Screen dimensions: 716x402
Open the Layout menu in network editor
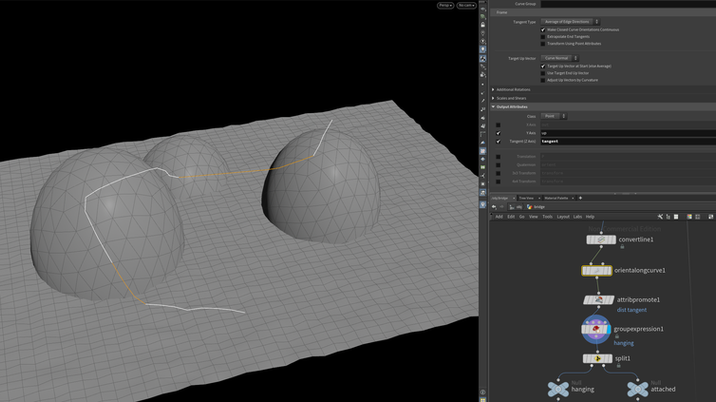[x=563, y=216]
